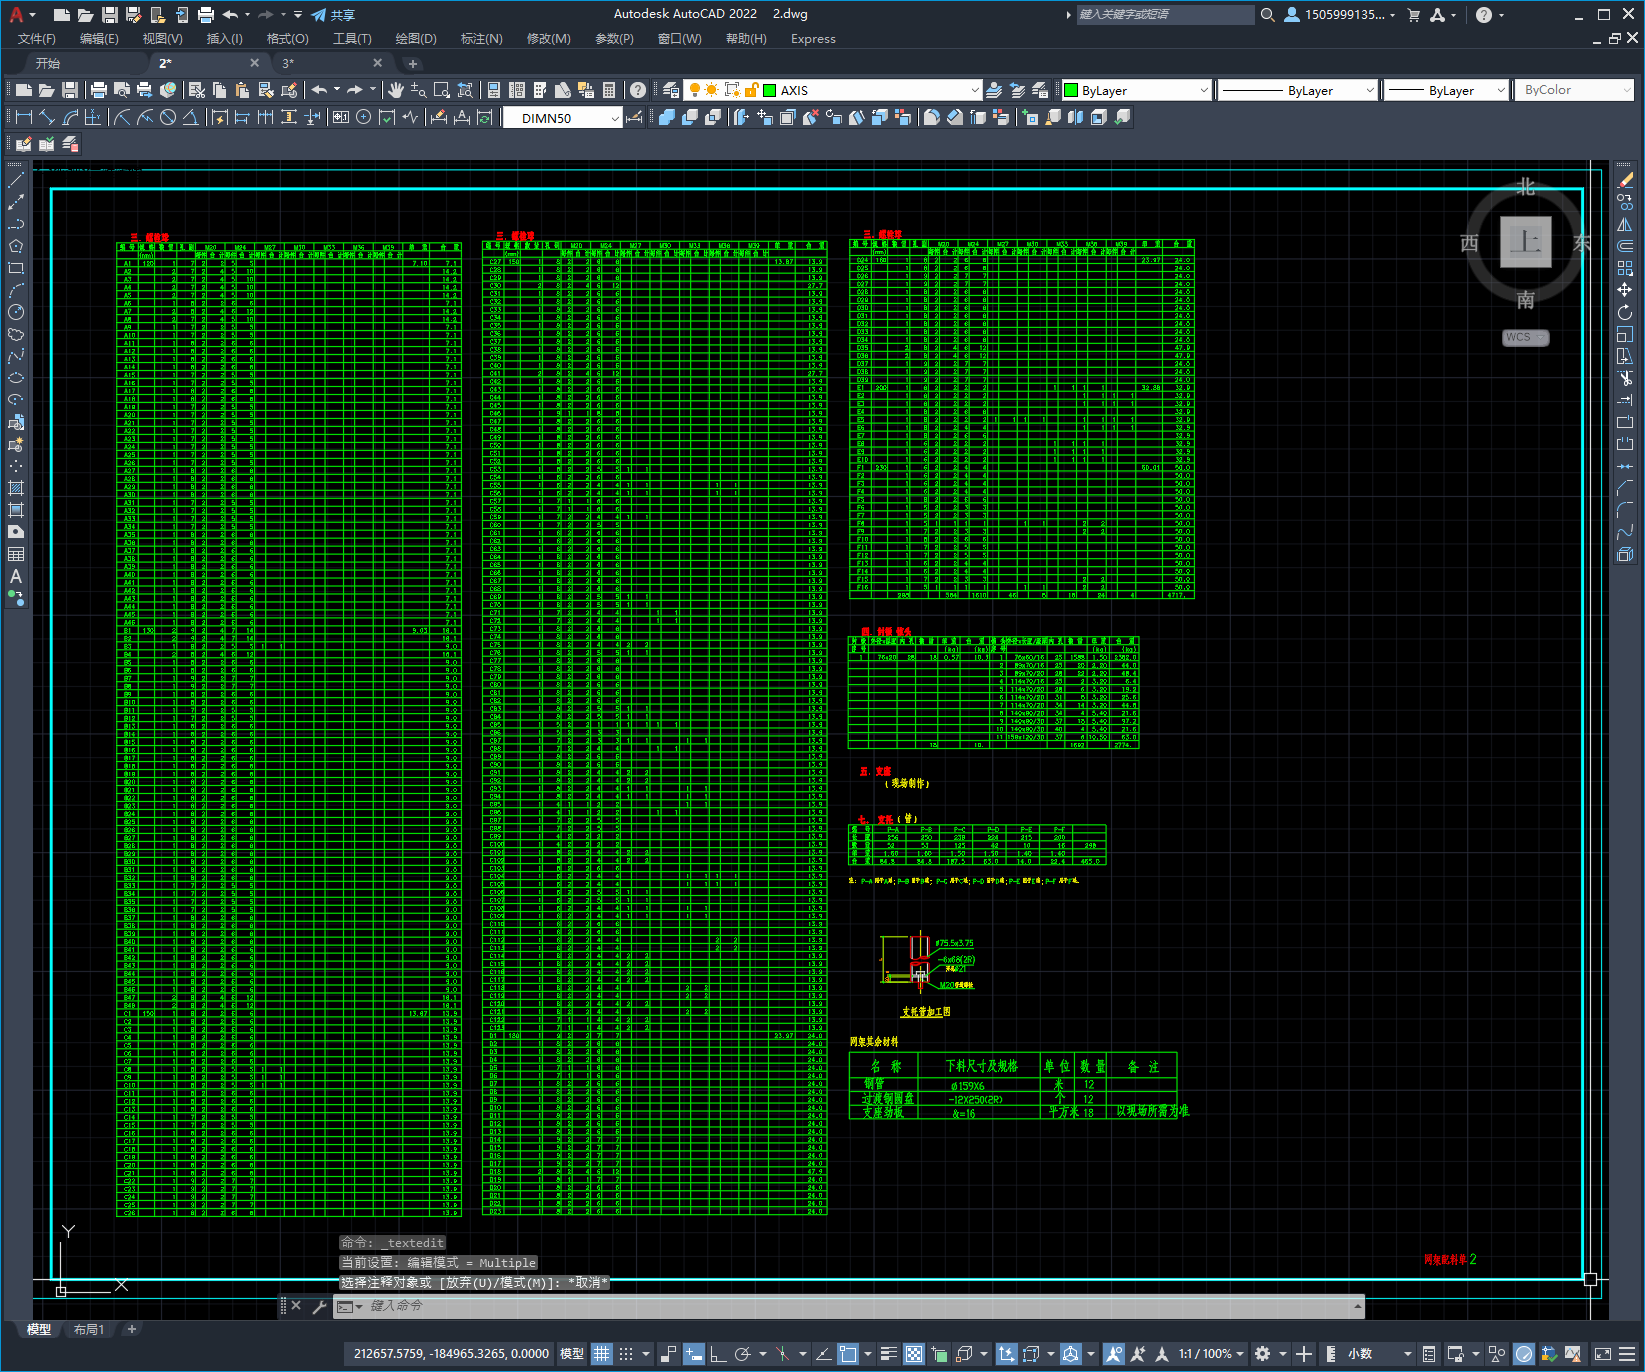Select the Rectangle draw tool
The image size is (1645, 1372).
pos(16,268)
